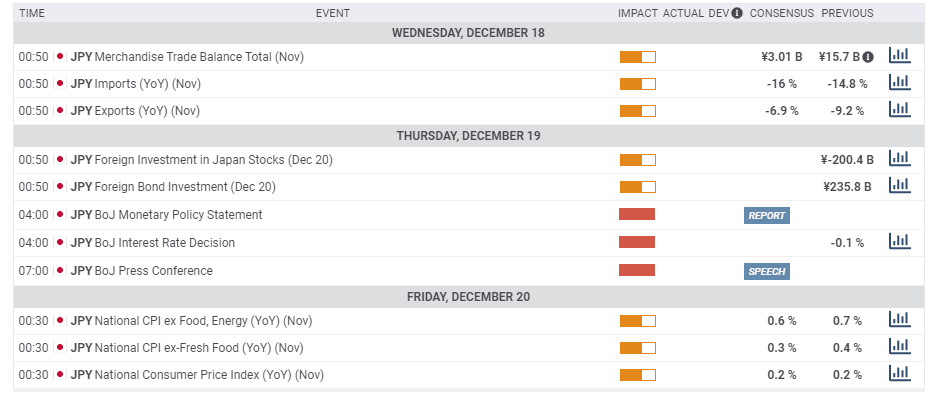Image resolution: width=931 pixels, height=403 pixels.
Task: Open chart icon for Foreign Bond Investment
Action: (899, 185)
